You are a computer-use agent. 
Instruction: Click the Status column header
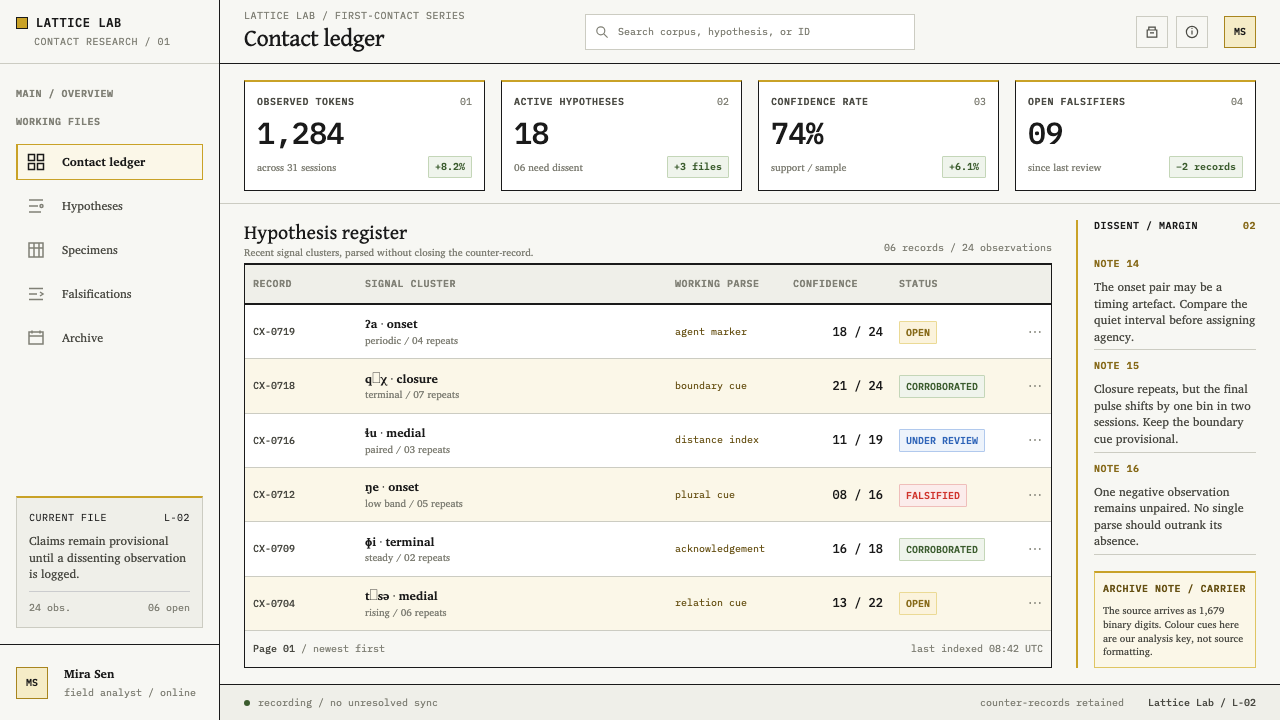point(918,284)
